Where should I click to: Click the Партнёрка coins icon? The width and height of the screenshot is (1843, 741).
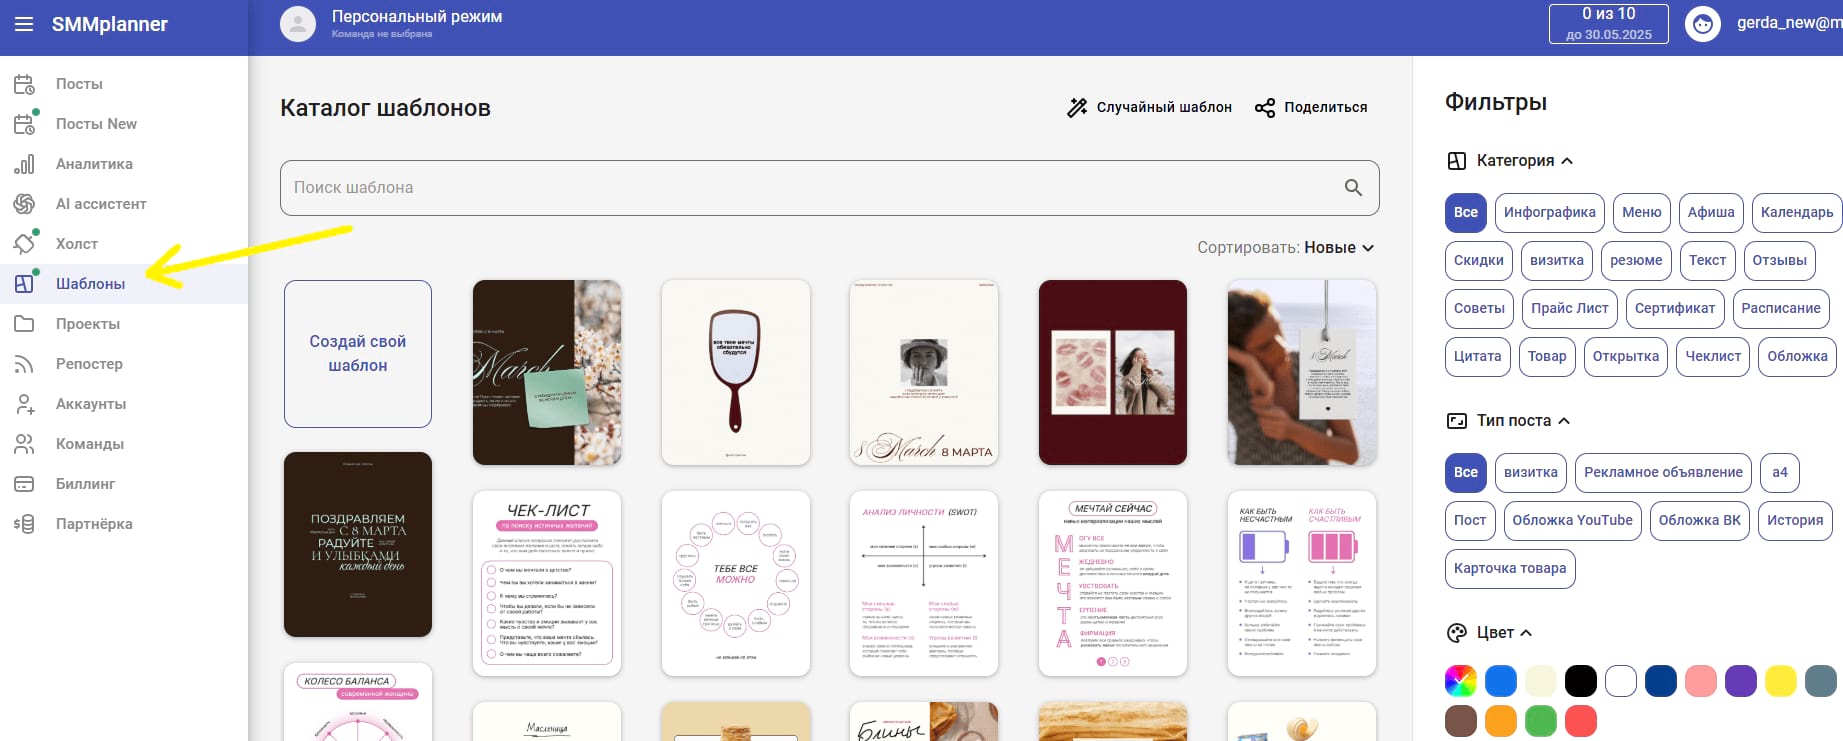[24, 524]
